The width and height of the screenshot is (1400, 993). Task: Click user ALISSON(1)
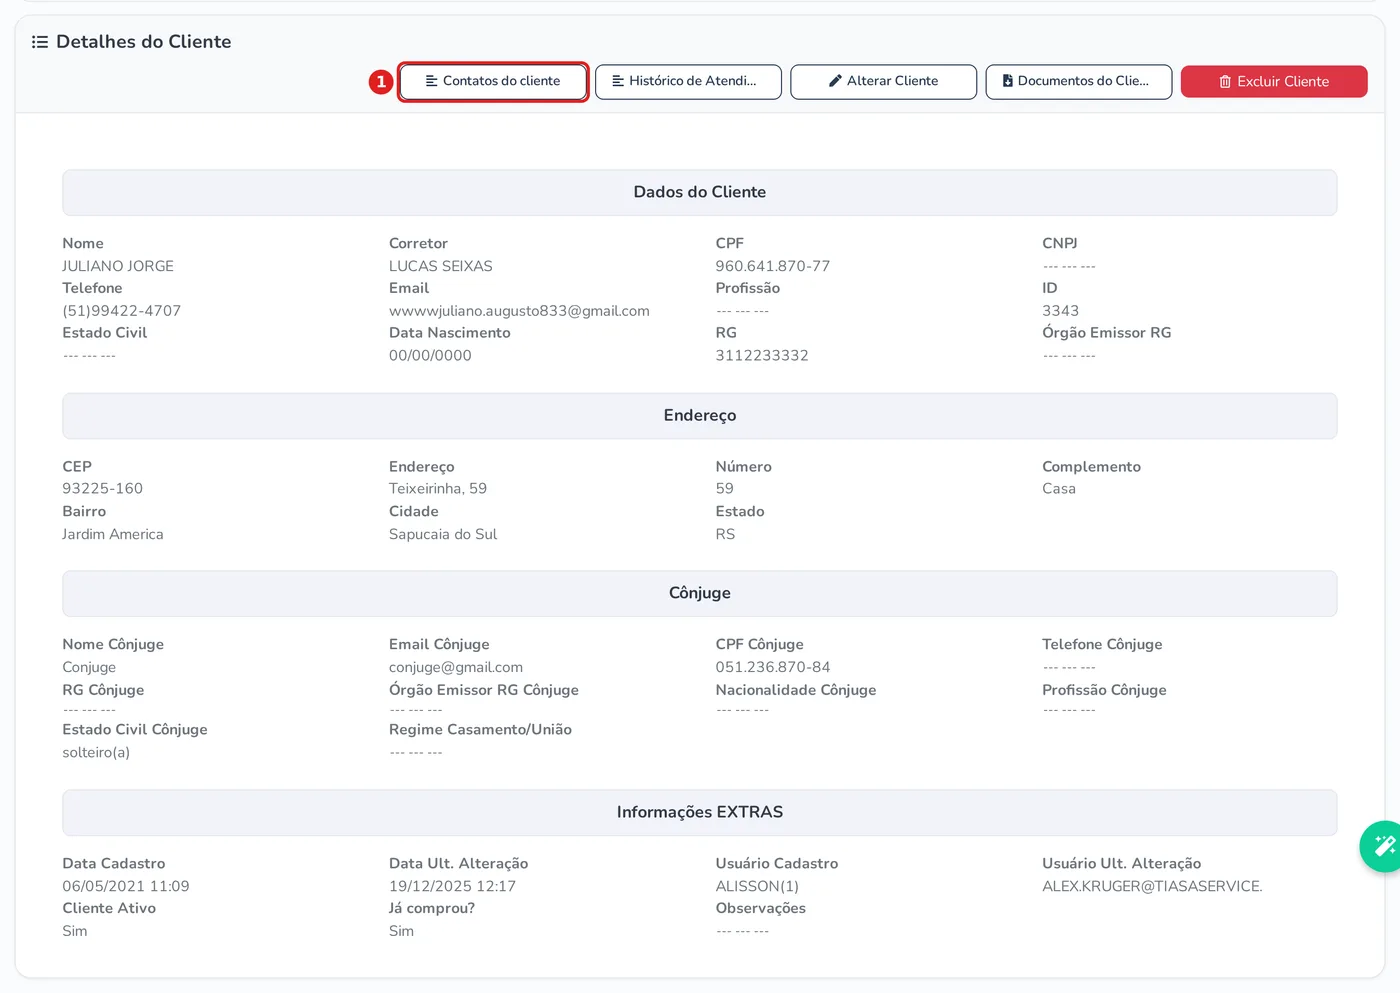[757, 886]
